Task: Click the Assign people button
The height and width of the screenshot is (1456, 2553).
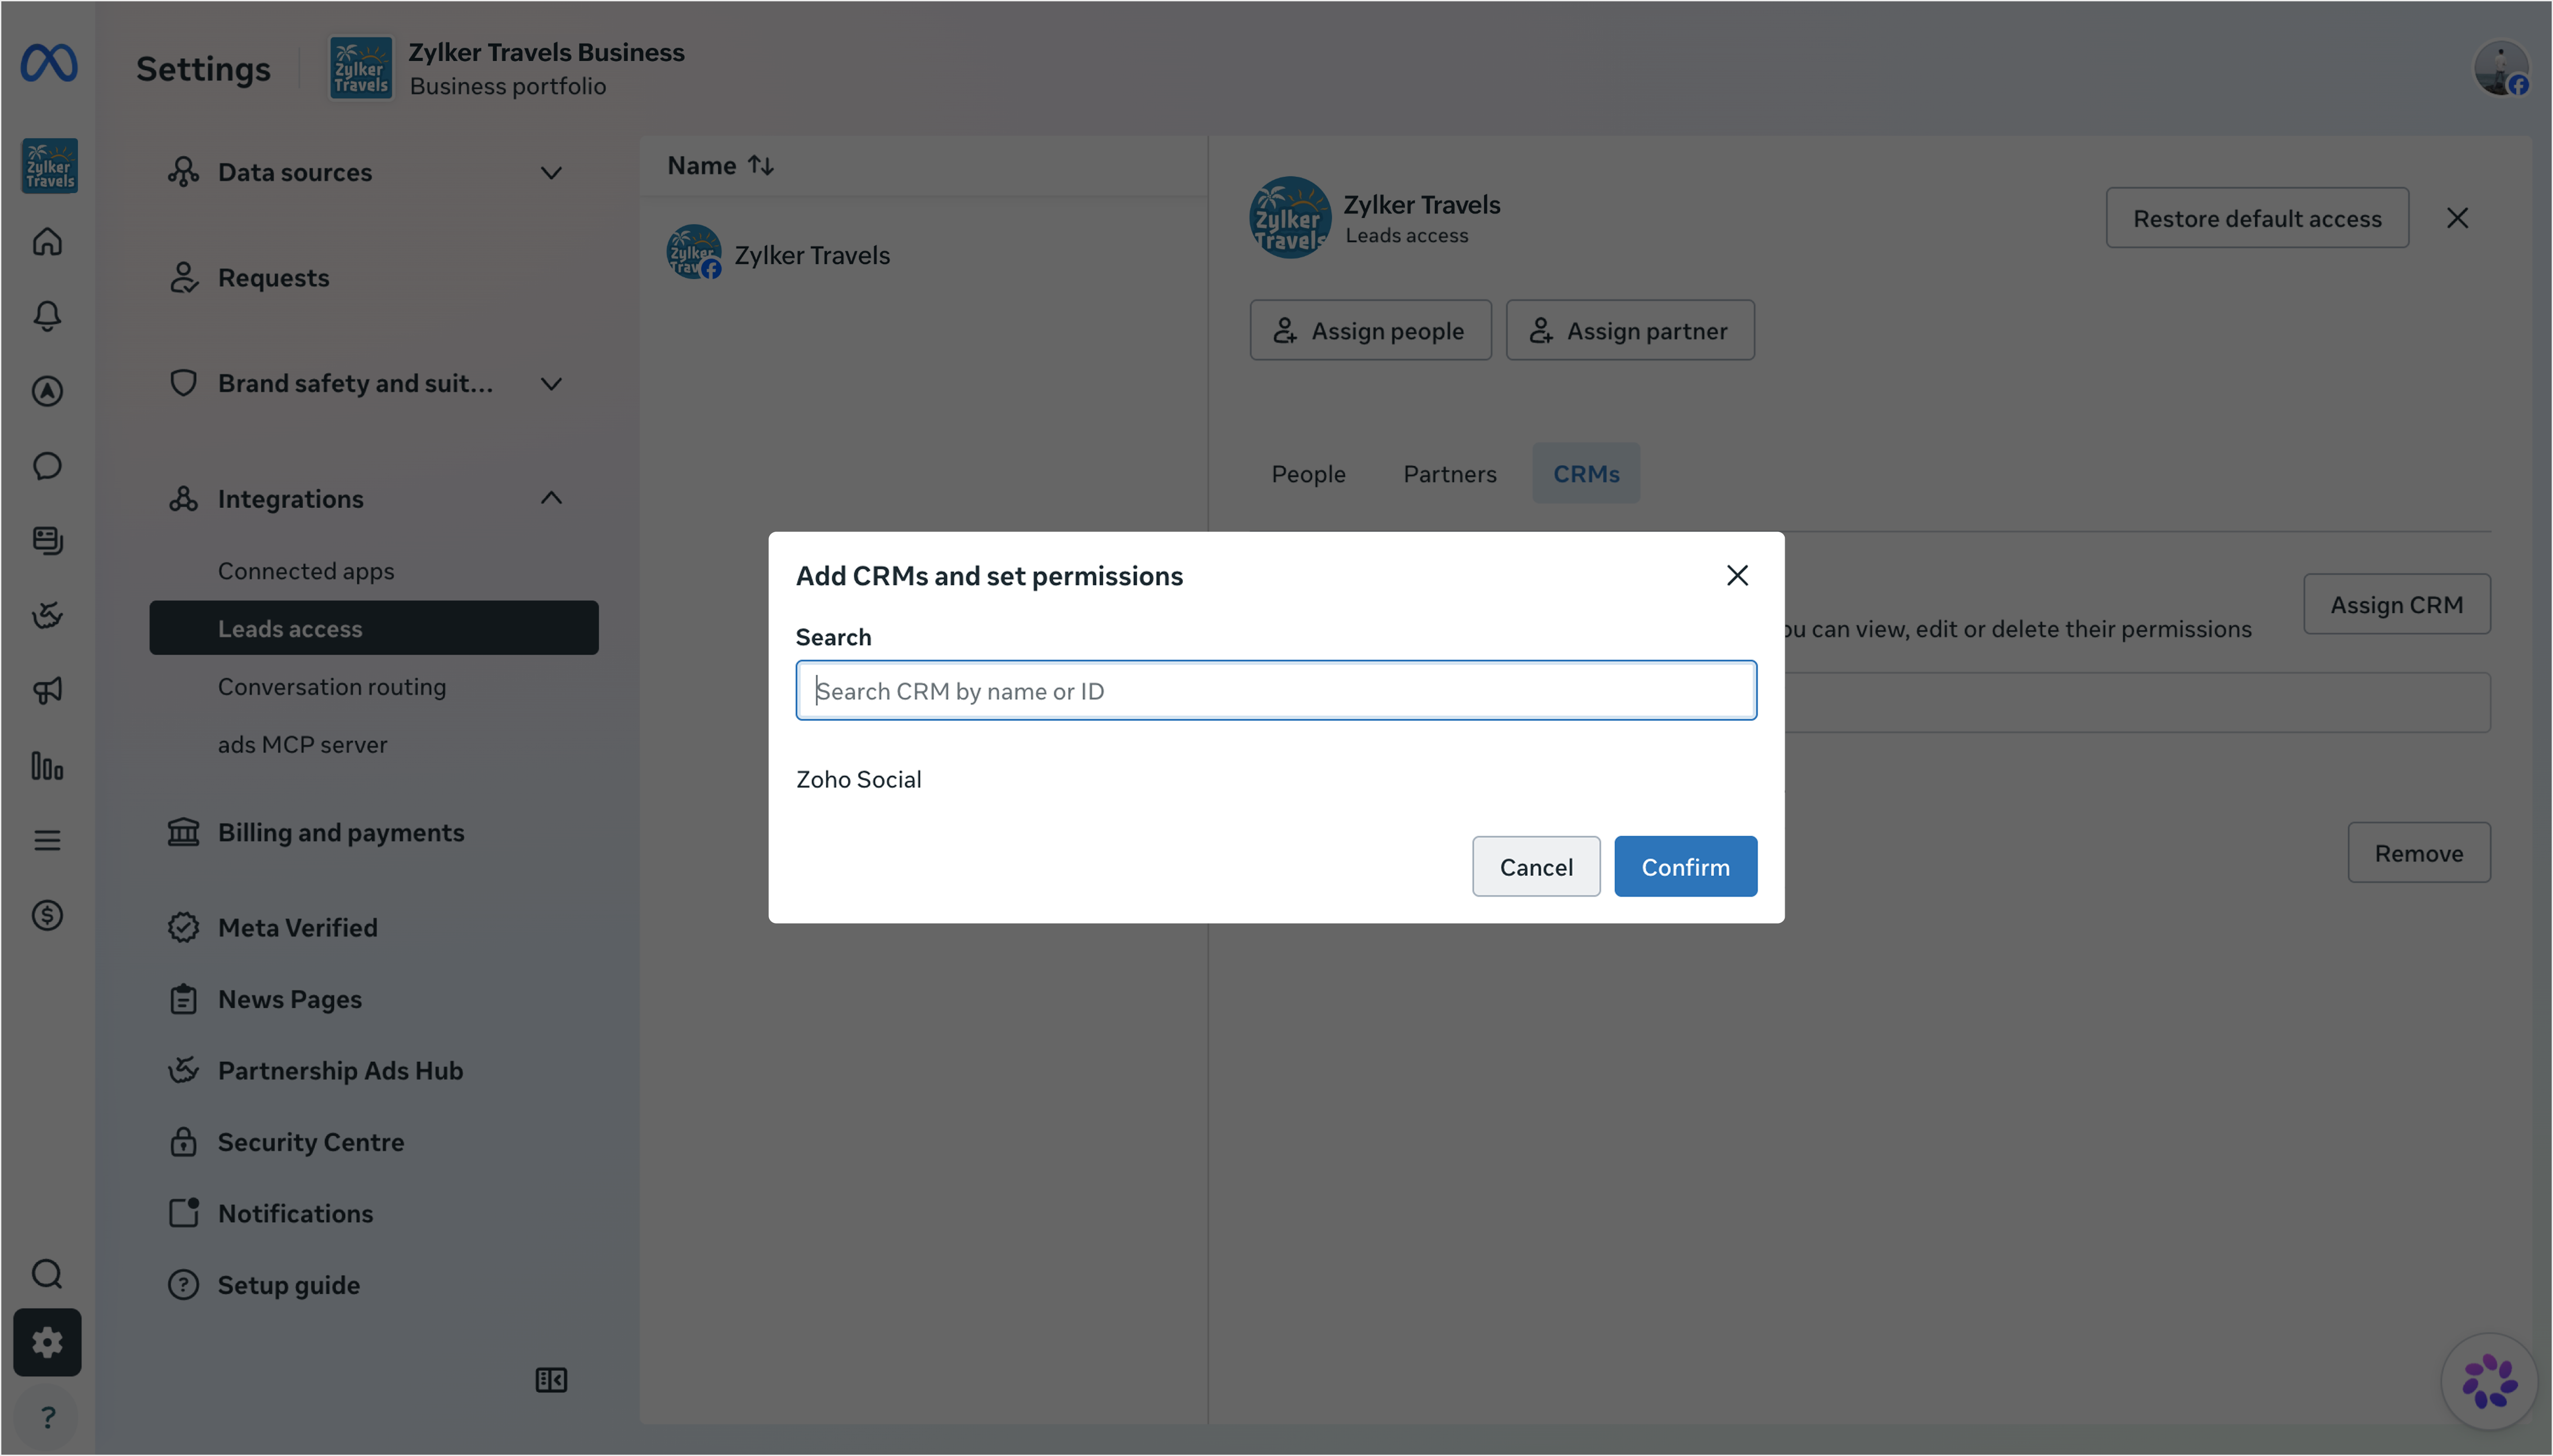Action: tap(1370, 331)
